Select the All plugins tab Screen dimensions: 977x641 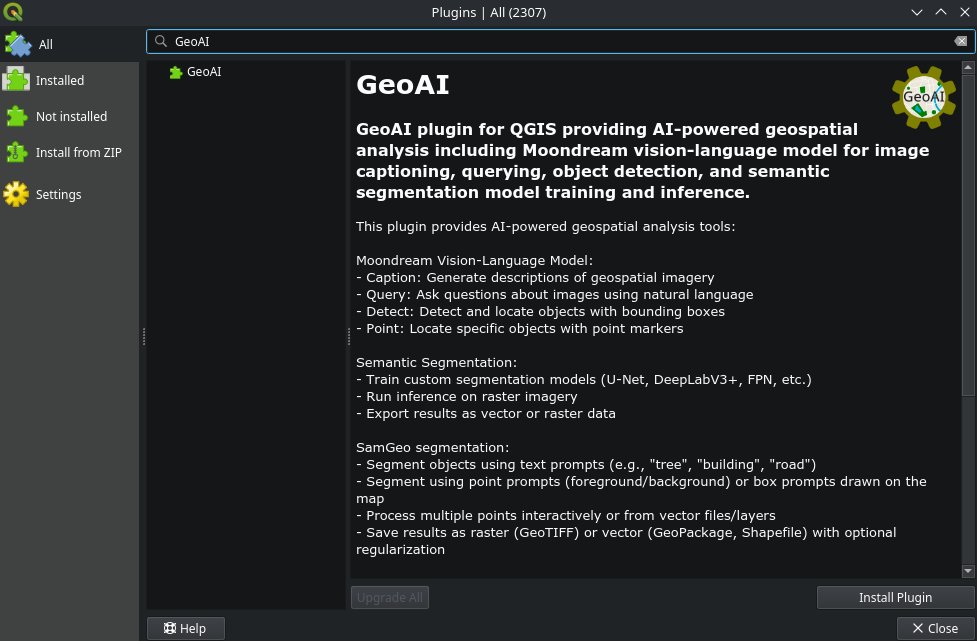[x=45, y=44]
